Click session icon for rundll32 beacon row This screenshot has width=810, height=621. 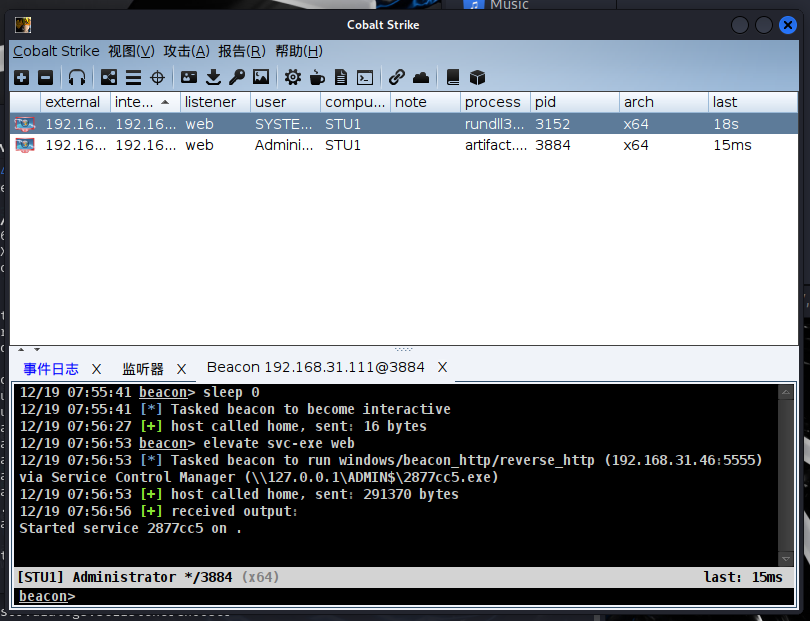(x=25, y=124)
